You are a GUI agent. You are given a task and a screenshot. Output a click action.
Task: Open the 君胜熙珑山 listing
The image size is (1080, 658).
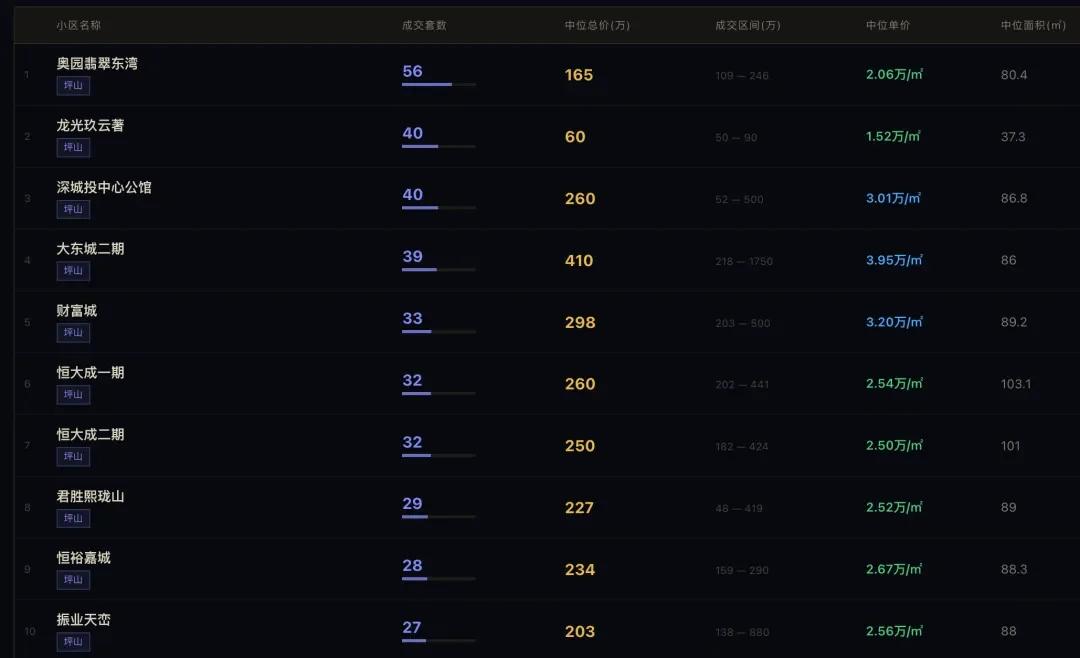(90, 497)
